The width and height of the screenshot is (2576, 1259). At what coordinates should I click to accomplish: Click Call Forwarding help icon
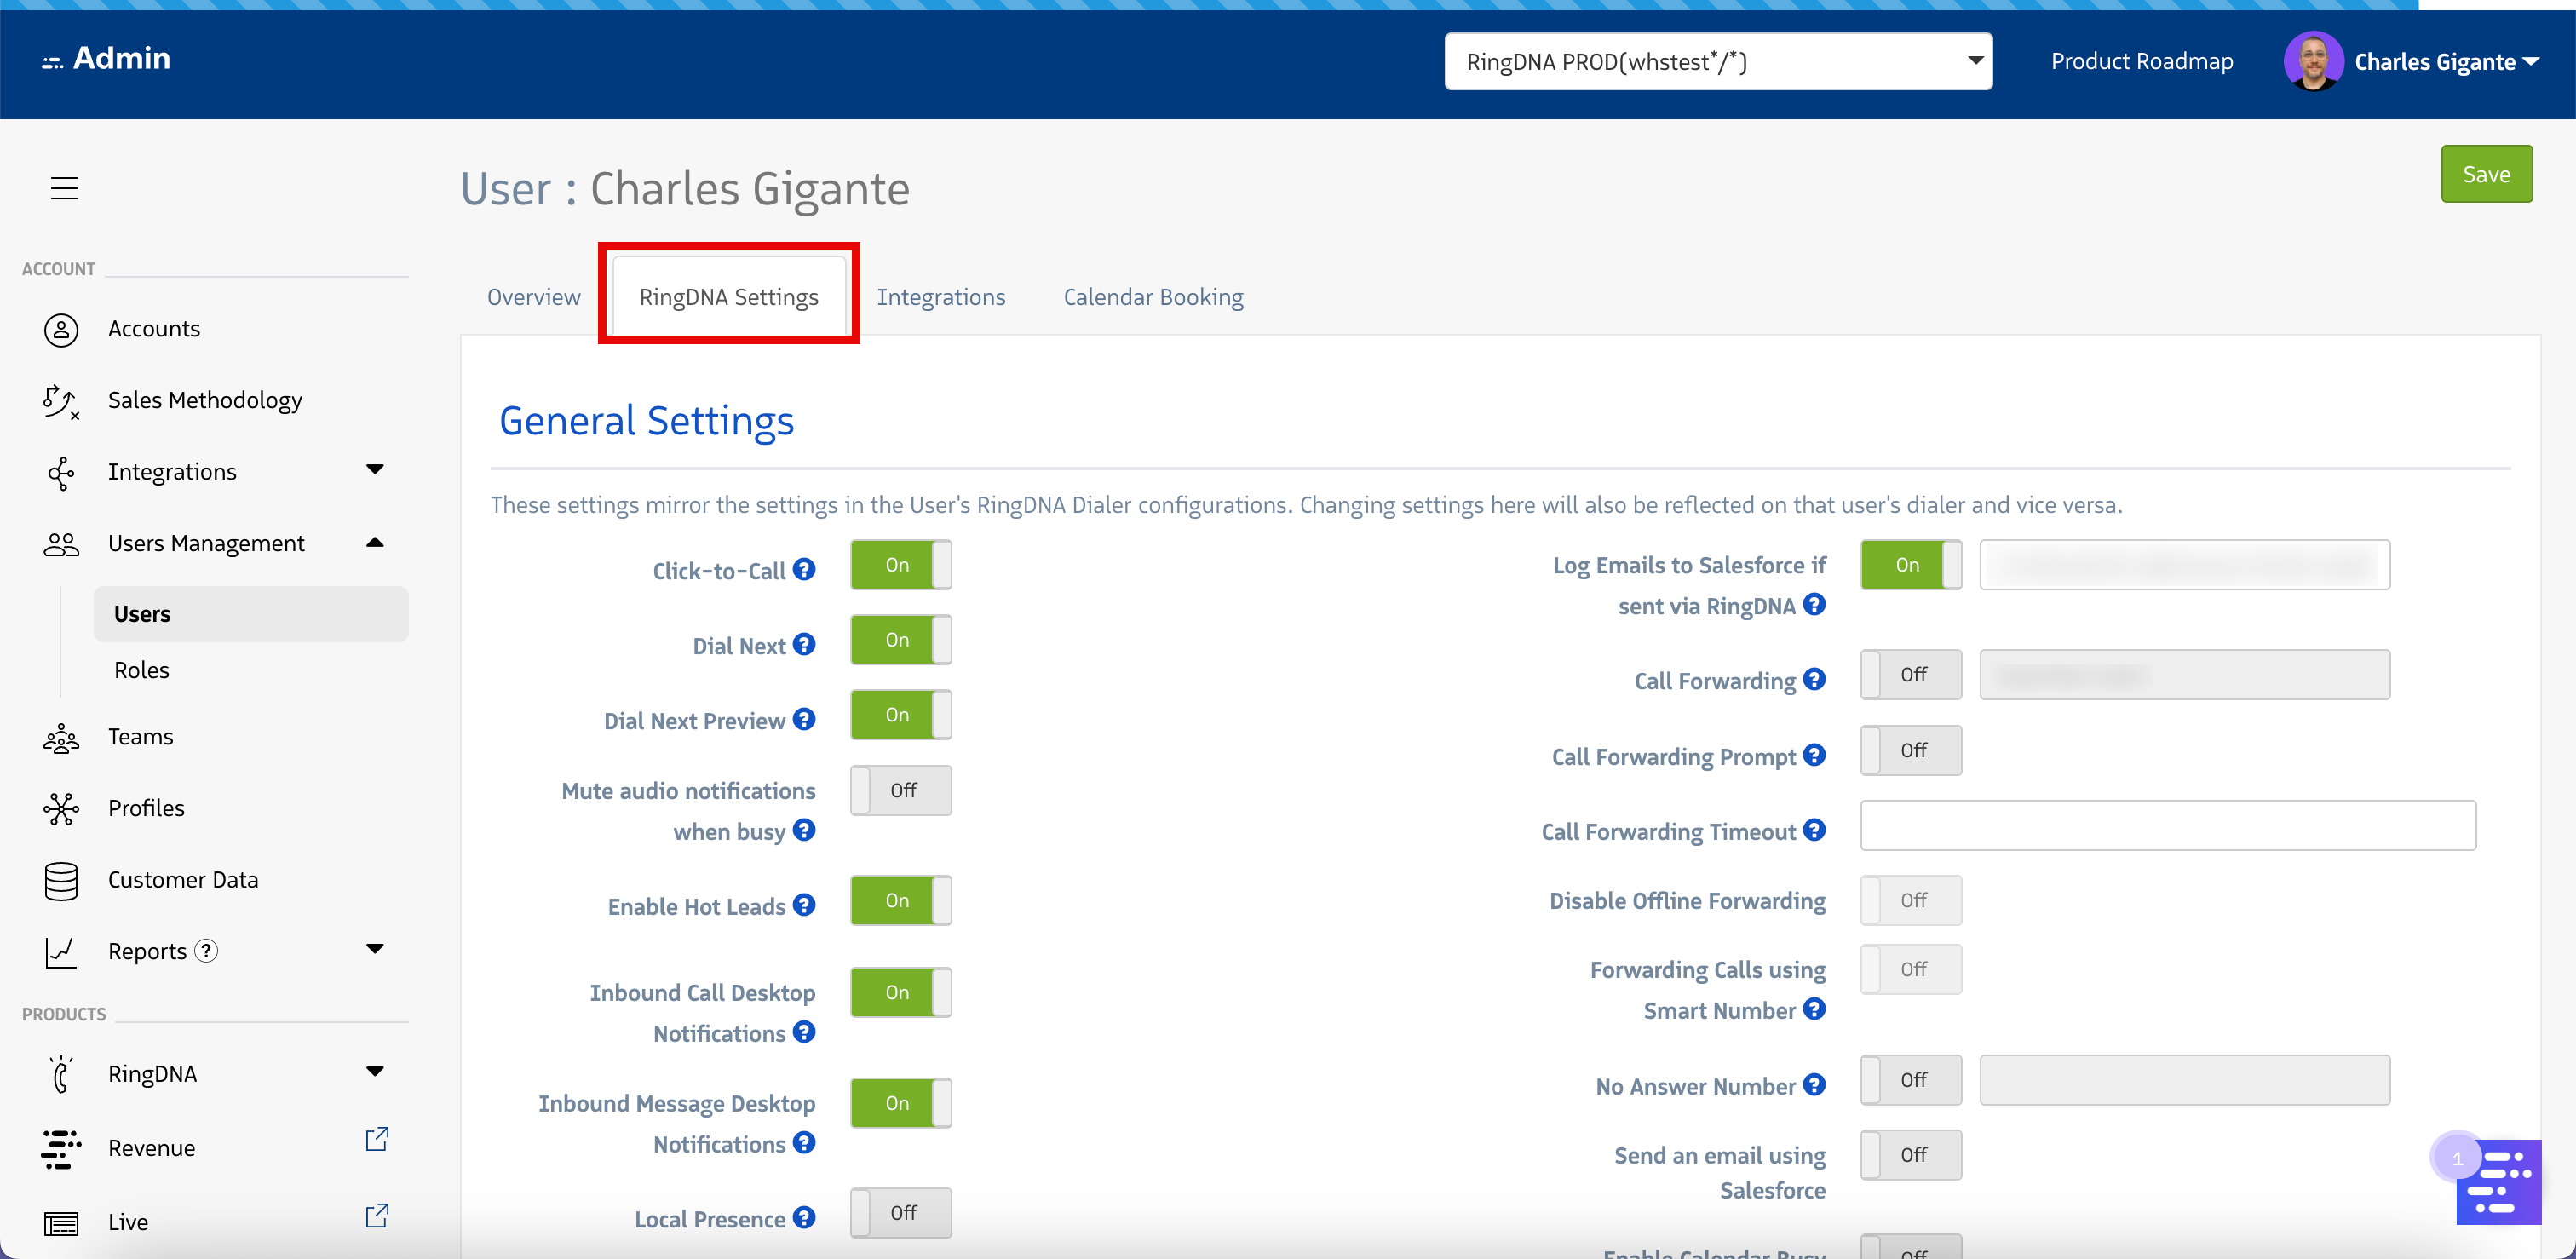coord(1814,679)
